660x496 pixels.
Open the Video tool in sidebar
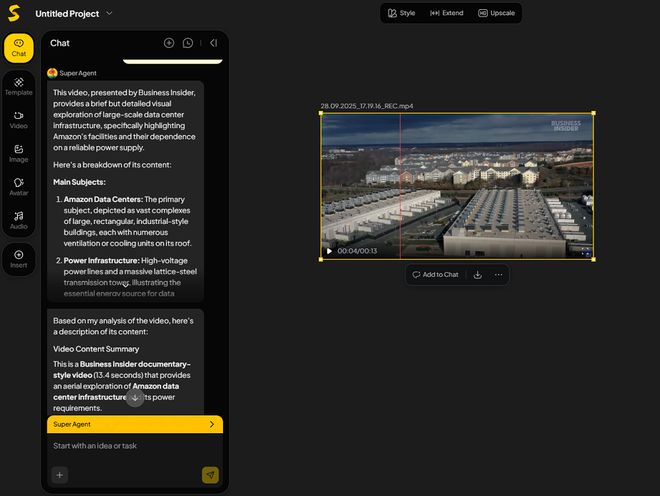18,119
